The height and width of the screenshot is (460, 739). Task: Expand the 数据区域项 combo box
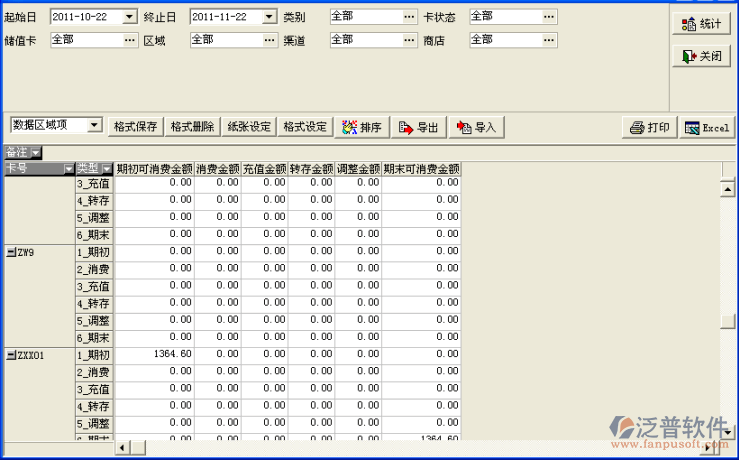[x=95, y=125]
